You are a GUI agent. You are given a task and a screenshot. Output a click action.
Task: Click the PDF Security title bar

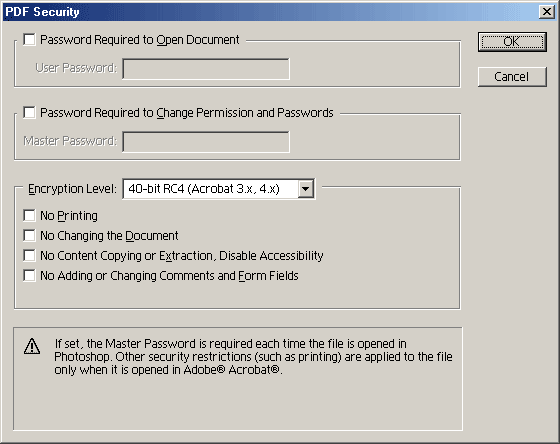tap(271, 12)
